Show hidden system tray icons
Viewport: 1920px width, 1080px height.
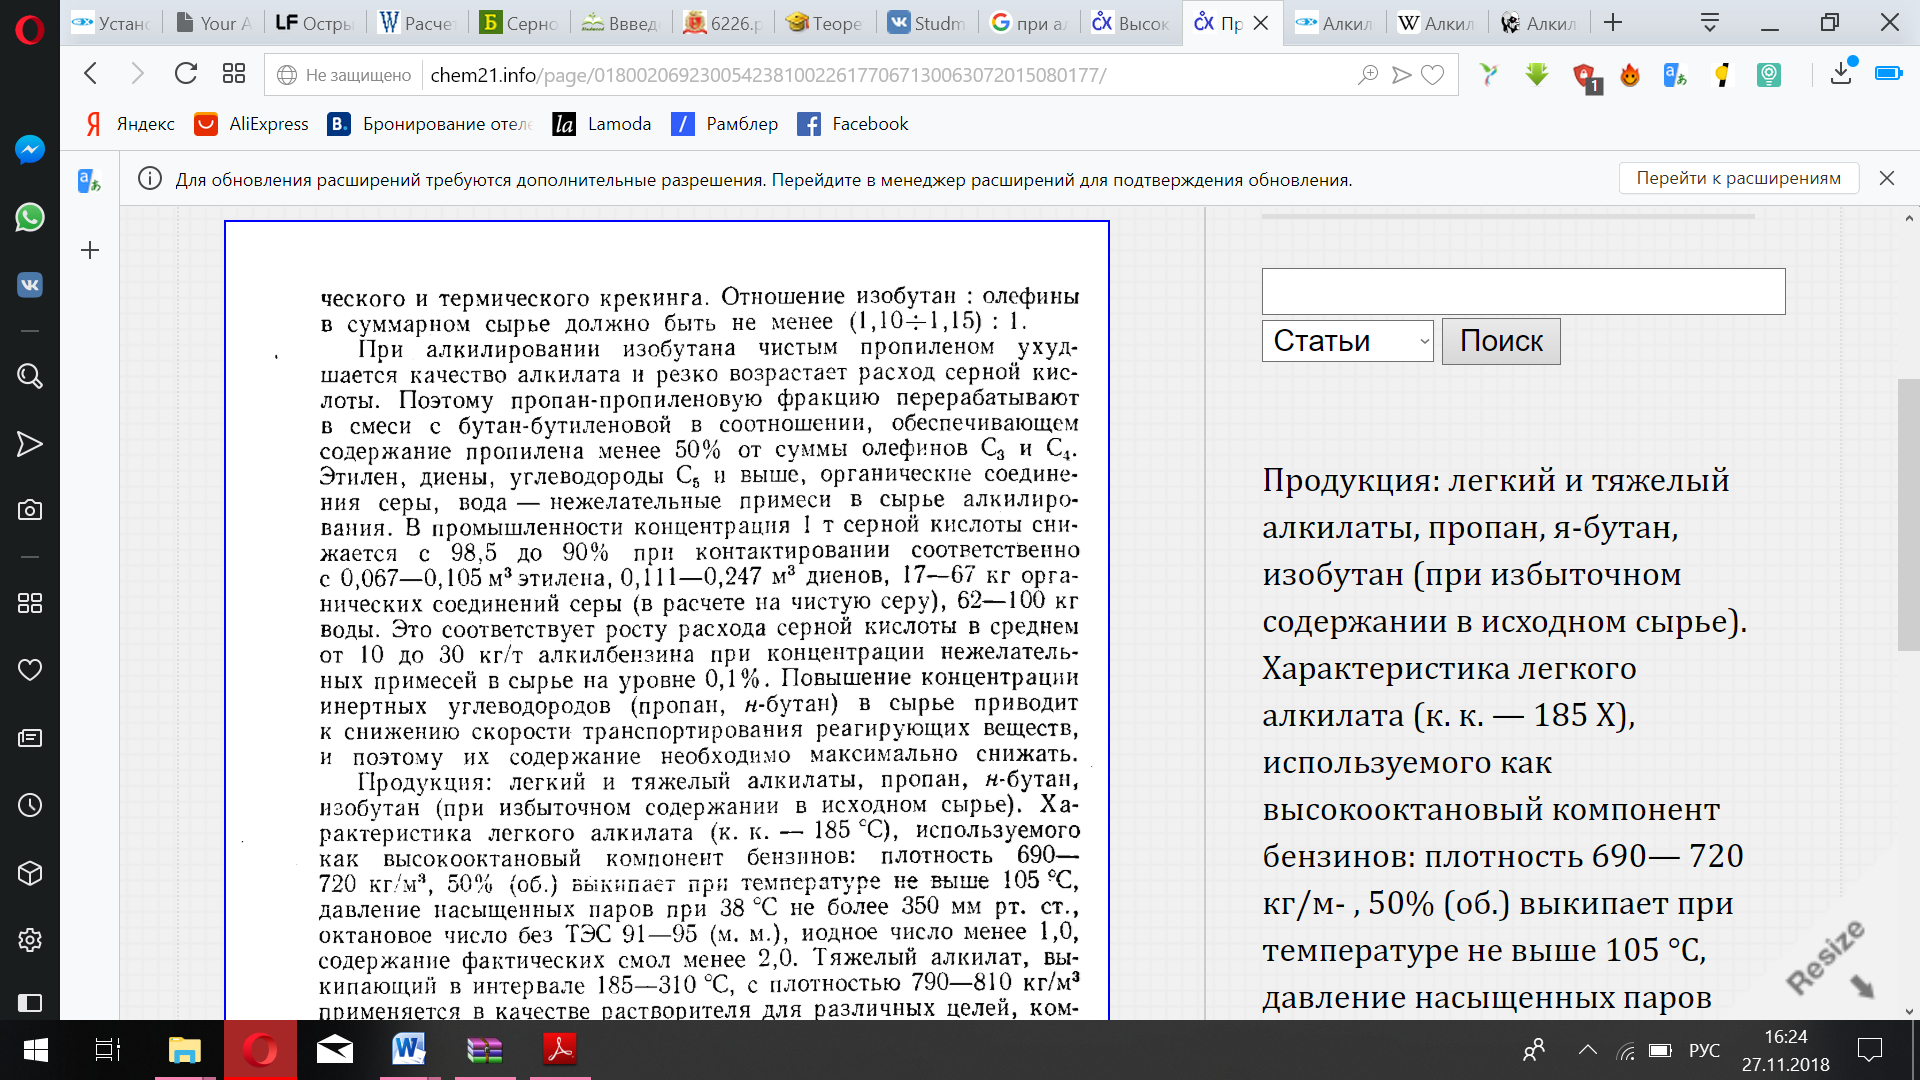click(1587, 1050)
